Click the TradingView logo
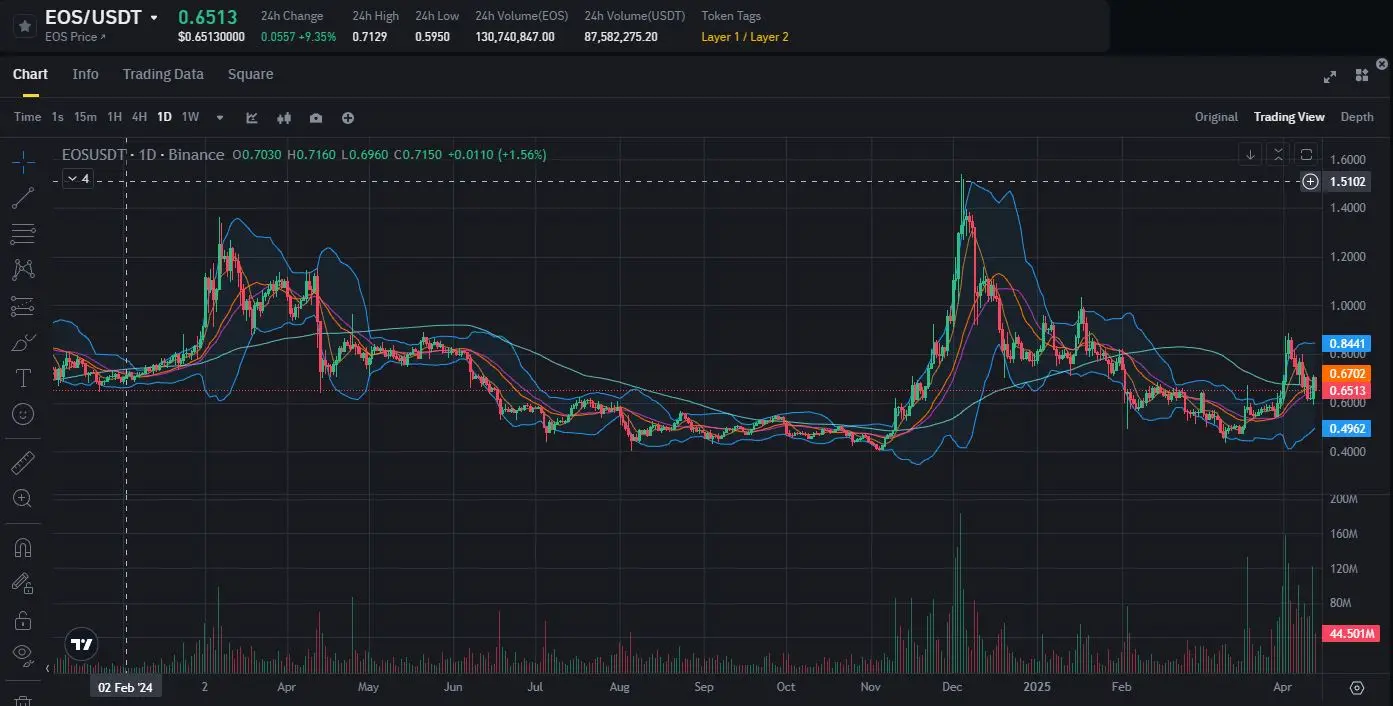This screenshot has width=1393, height=706. [82, 645]
